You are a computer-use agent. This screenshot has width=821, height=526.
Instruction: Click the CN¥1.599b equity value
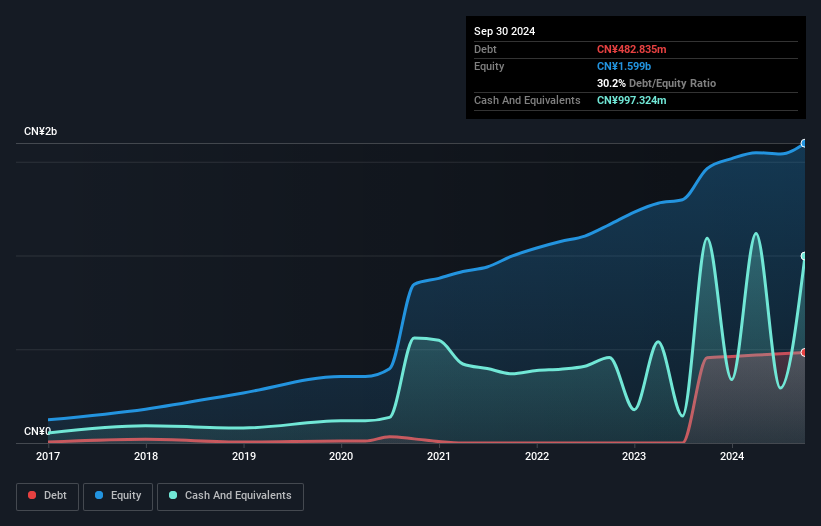click(624, 66)
